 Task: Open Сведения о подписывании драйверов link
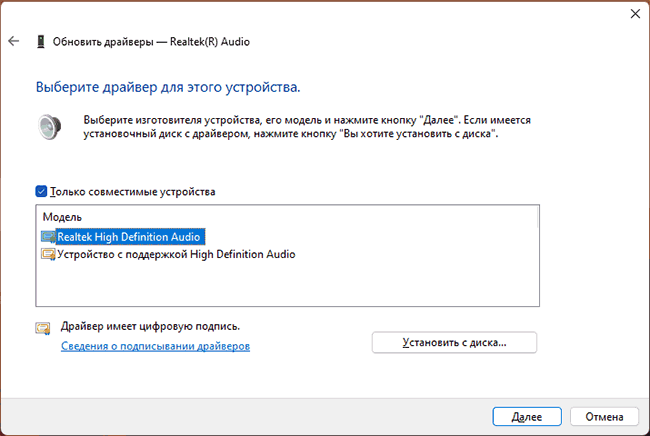tap(155, 346)
